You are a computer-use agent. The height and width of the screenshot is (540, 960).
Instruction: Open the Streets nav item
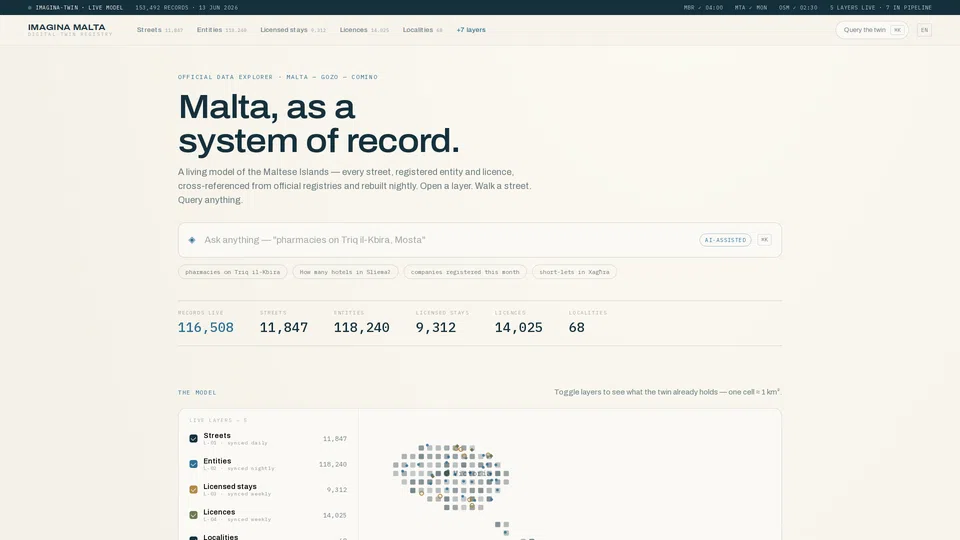pos(160,30)
